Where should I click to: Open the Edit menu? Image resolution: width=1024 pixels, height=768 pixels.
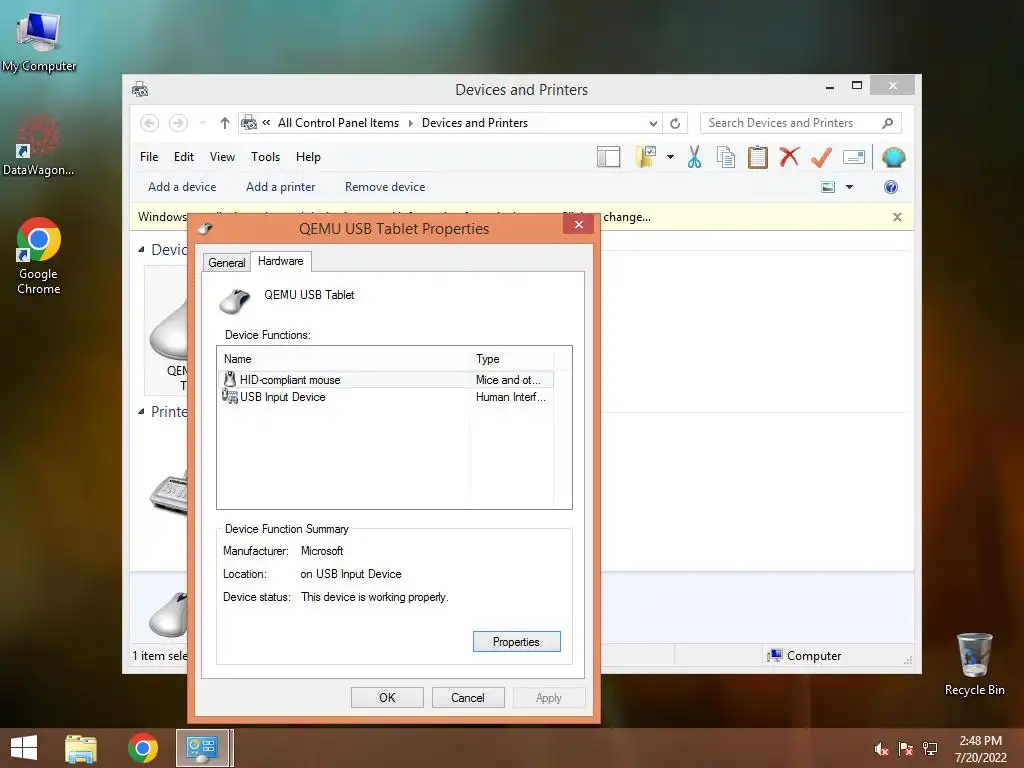point(184,157)
